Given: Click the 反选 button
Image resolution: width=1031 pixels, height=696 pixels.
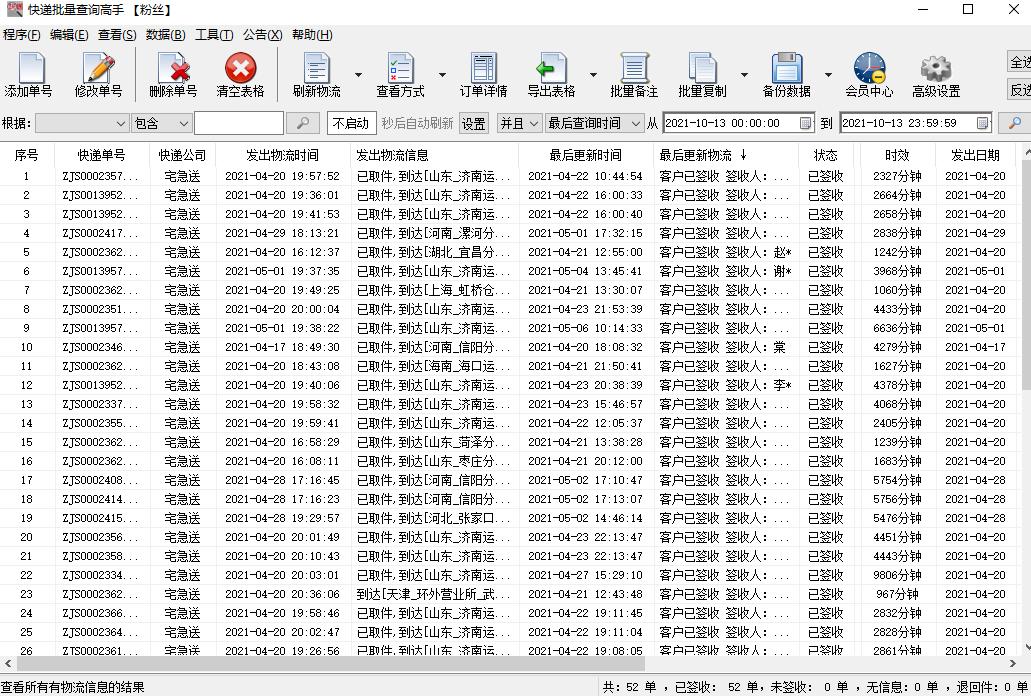Looking at the screenshot, I should [1019, 89].
